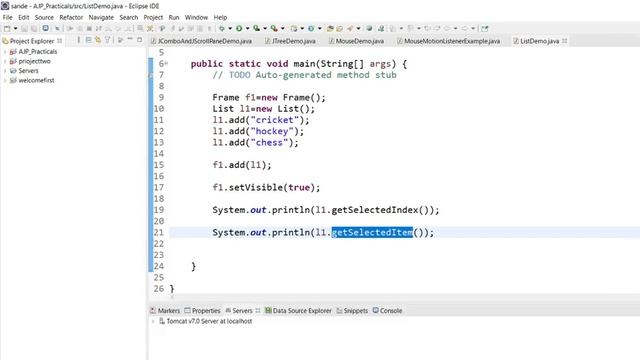This screenshot has width=640, height=360.
Task: Click the blue terminal icon in toolbar
Action: pos(46,28)
